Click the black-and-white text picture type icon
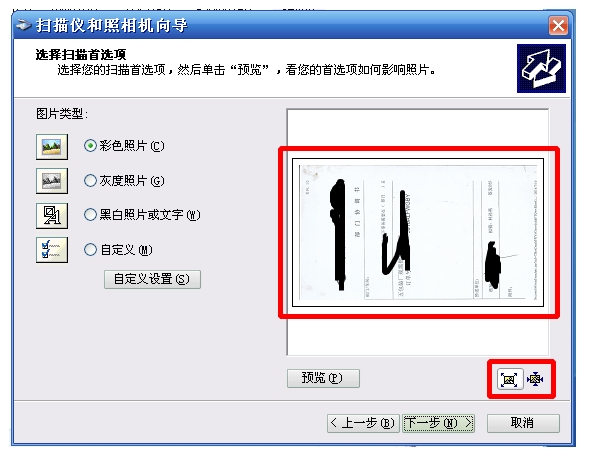The height and width of the screenshot is (457, 589). tap(52, 216)
